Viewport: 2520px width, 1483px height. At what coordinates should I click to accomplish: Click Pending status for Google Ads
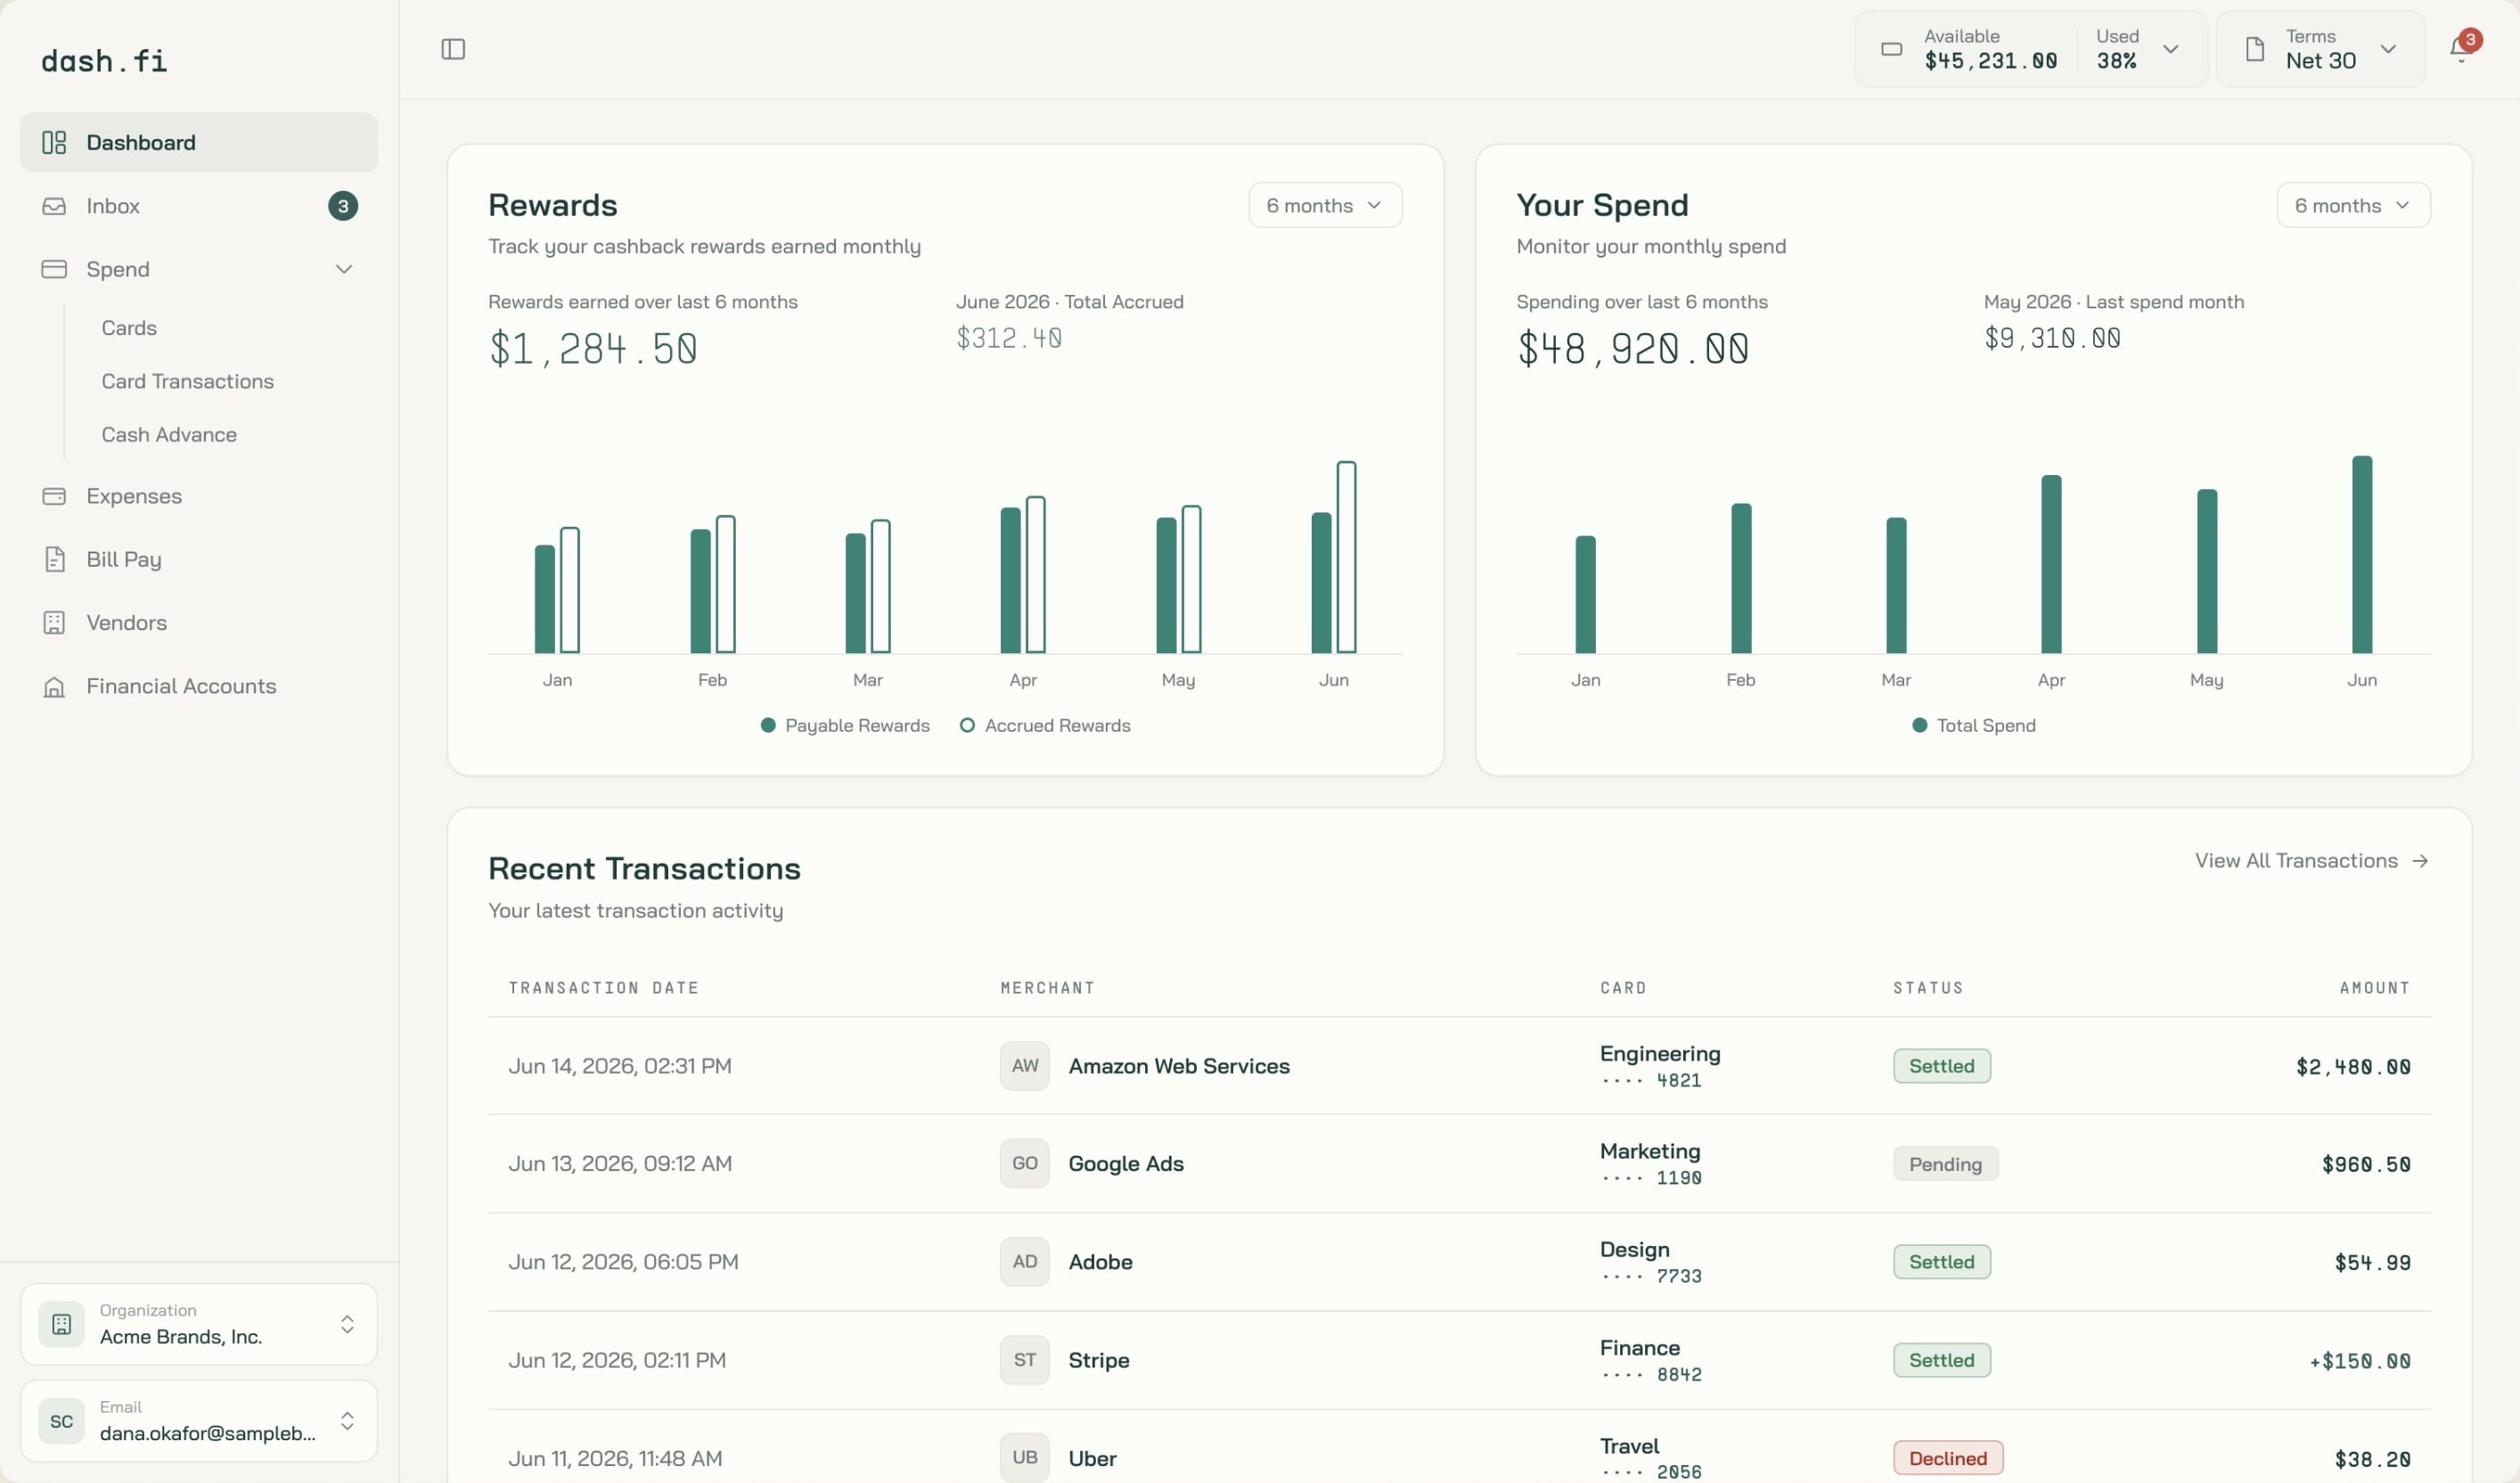click(1945, 1164)
